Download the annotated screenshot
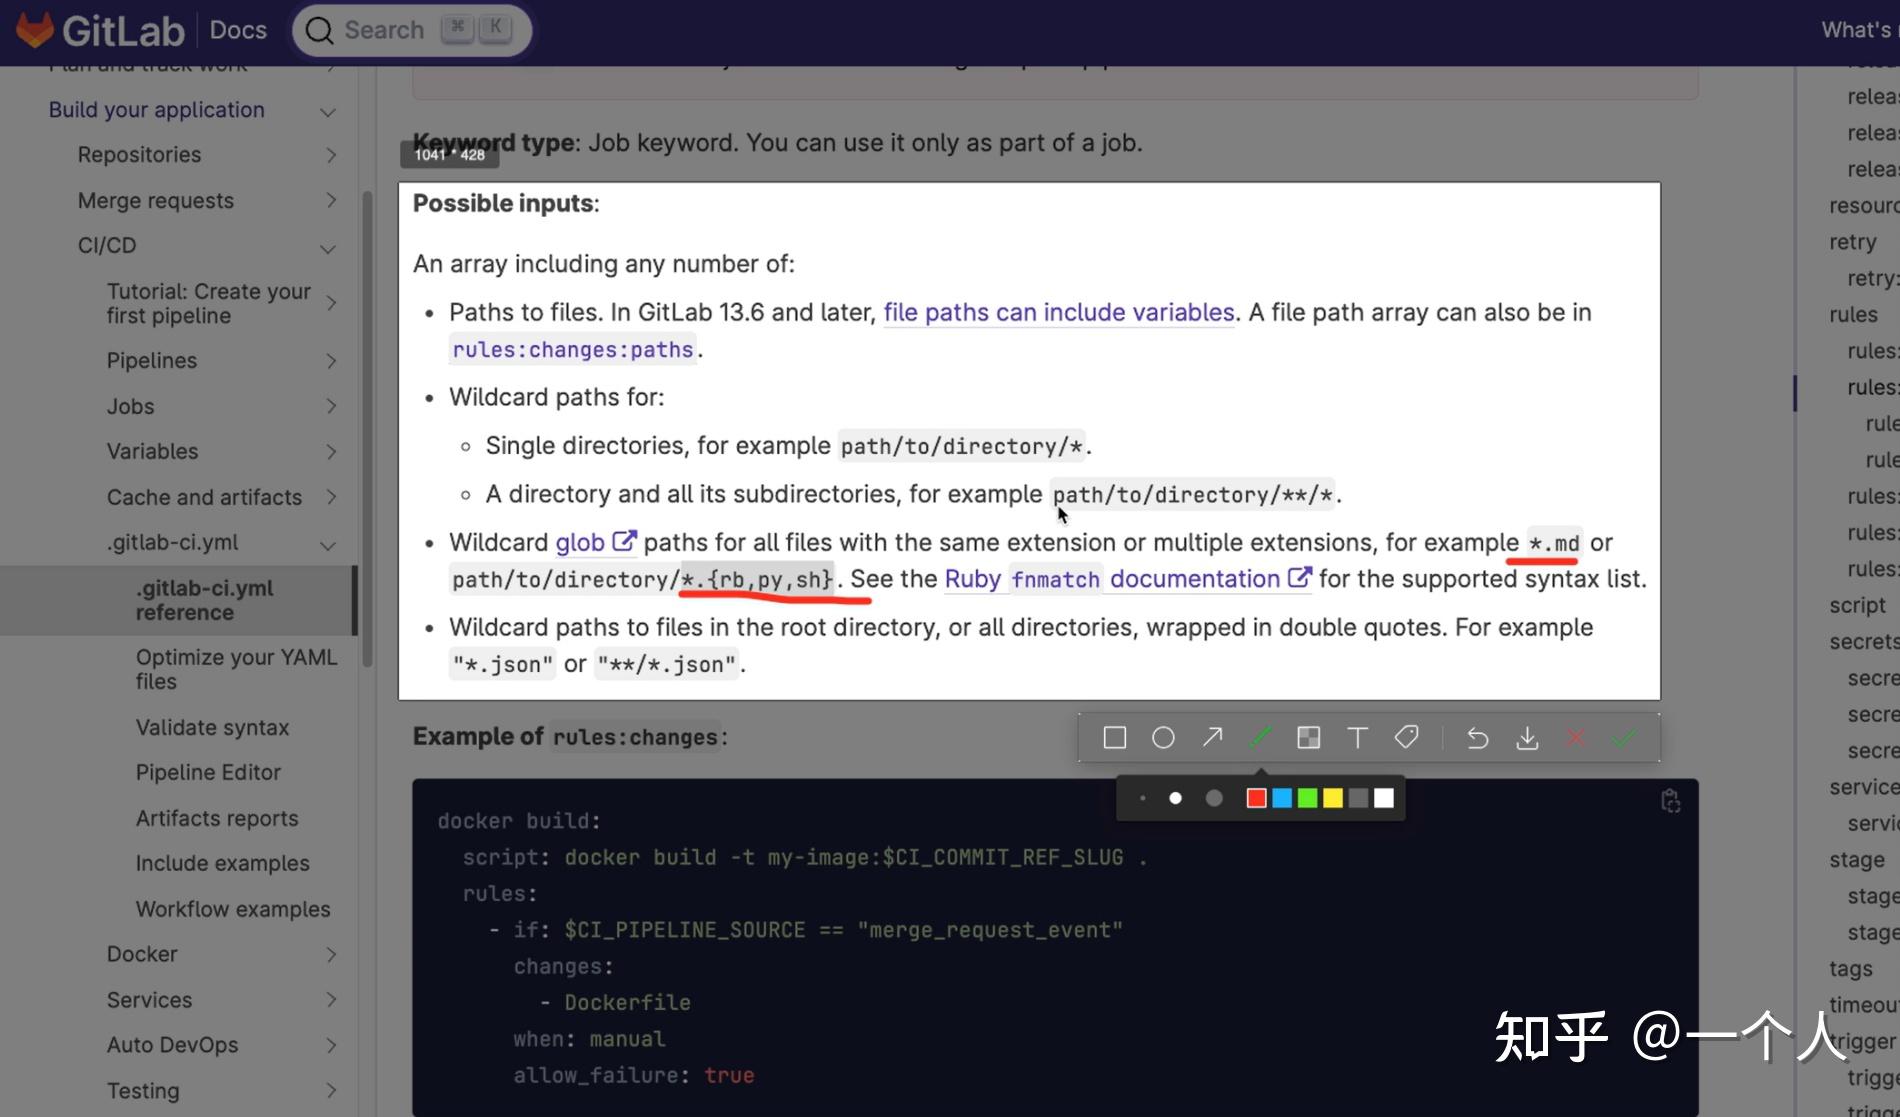This screenshot has height=1117, width=1900. pyautogui.click(x=1526, y=737)
